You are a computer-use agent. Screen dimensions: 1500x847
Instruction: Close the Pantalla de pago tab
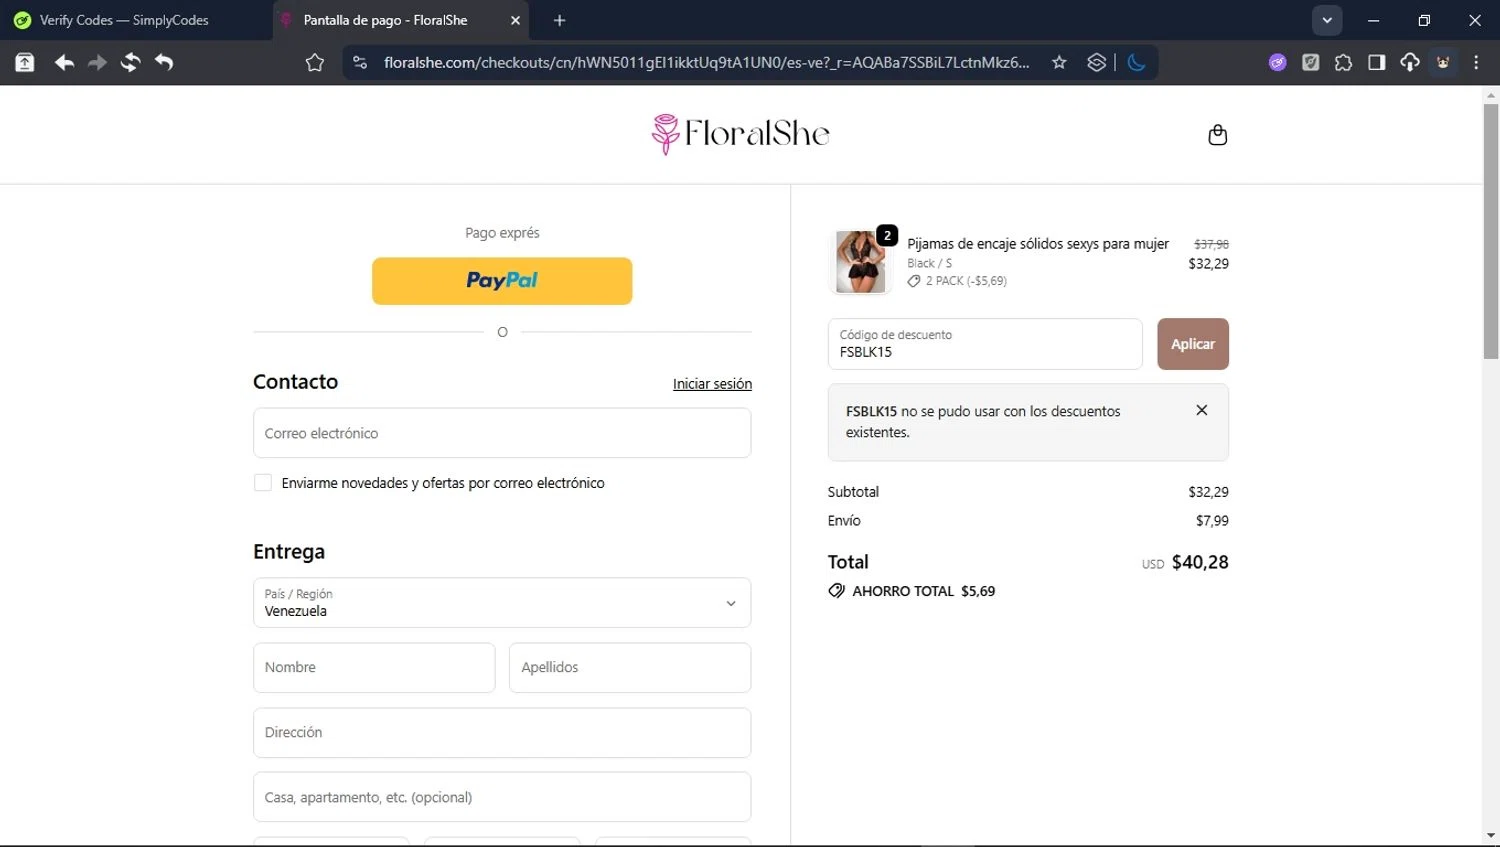tap(515, 20)
